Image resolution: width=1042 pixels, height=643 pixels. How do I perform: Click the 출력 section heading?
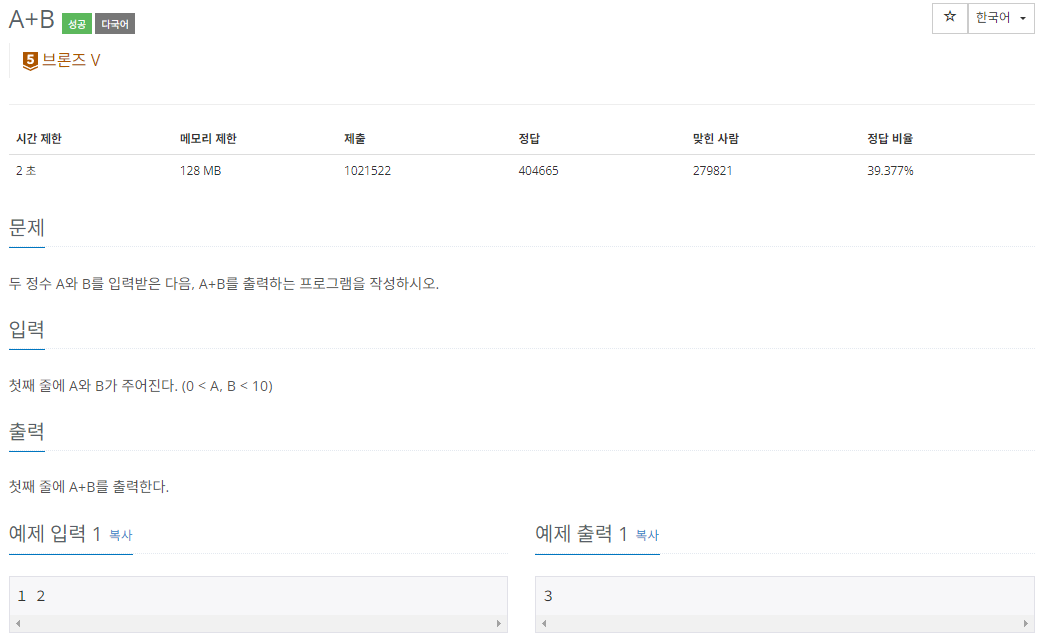click(27, 432)
